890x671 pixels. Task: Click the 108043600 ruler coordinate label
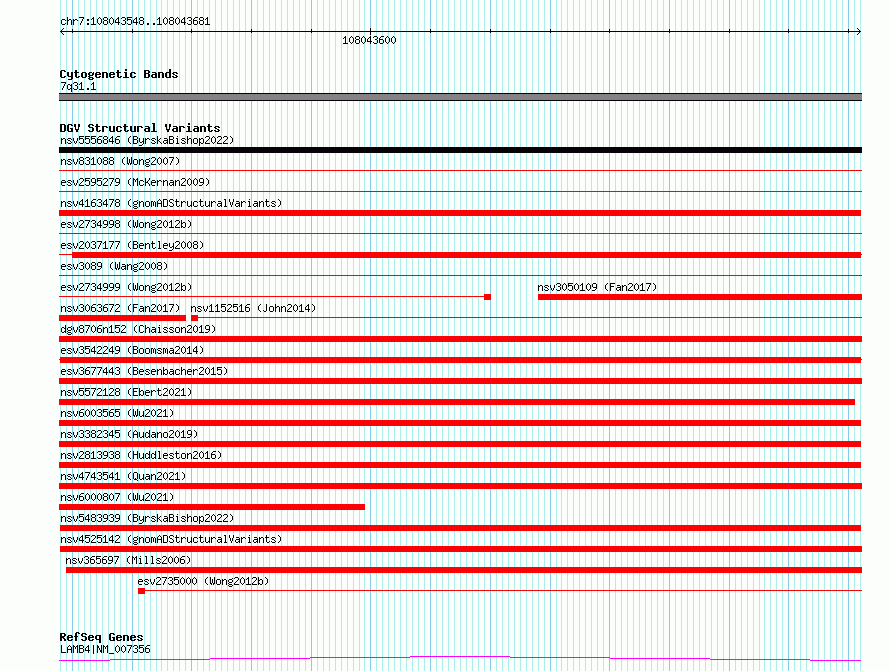pos(369,40)
